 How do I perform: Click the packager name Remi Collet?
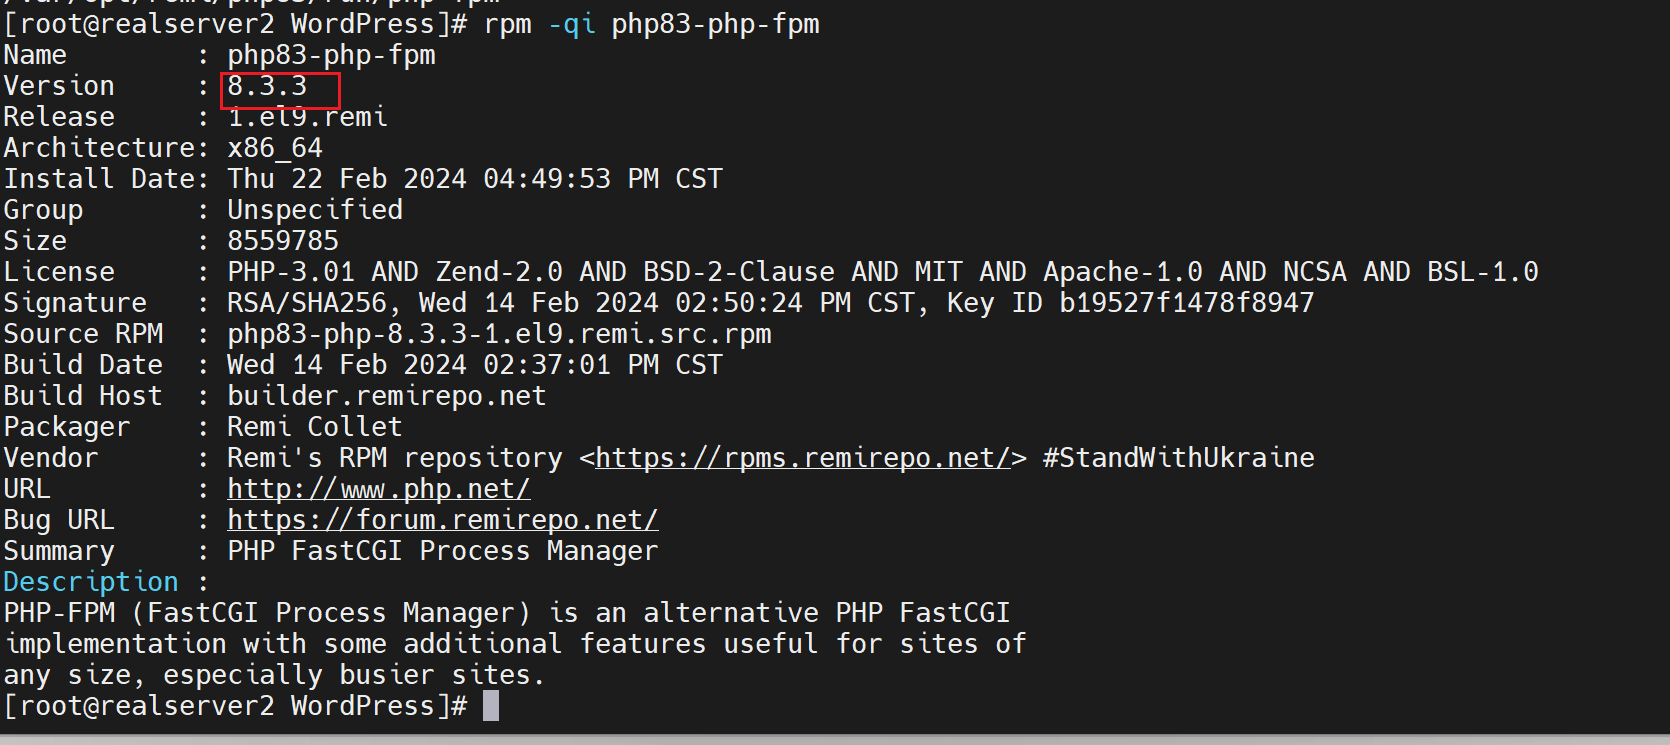[314, 427]
